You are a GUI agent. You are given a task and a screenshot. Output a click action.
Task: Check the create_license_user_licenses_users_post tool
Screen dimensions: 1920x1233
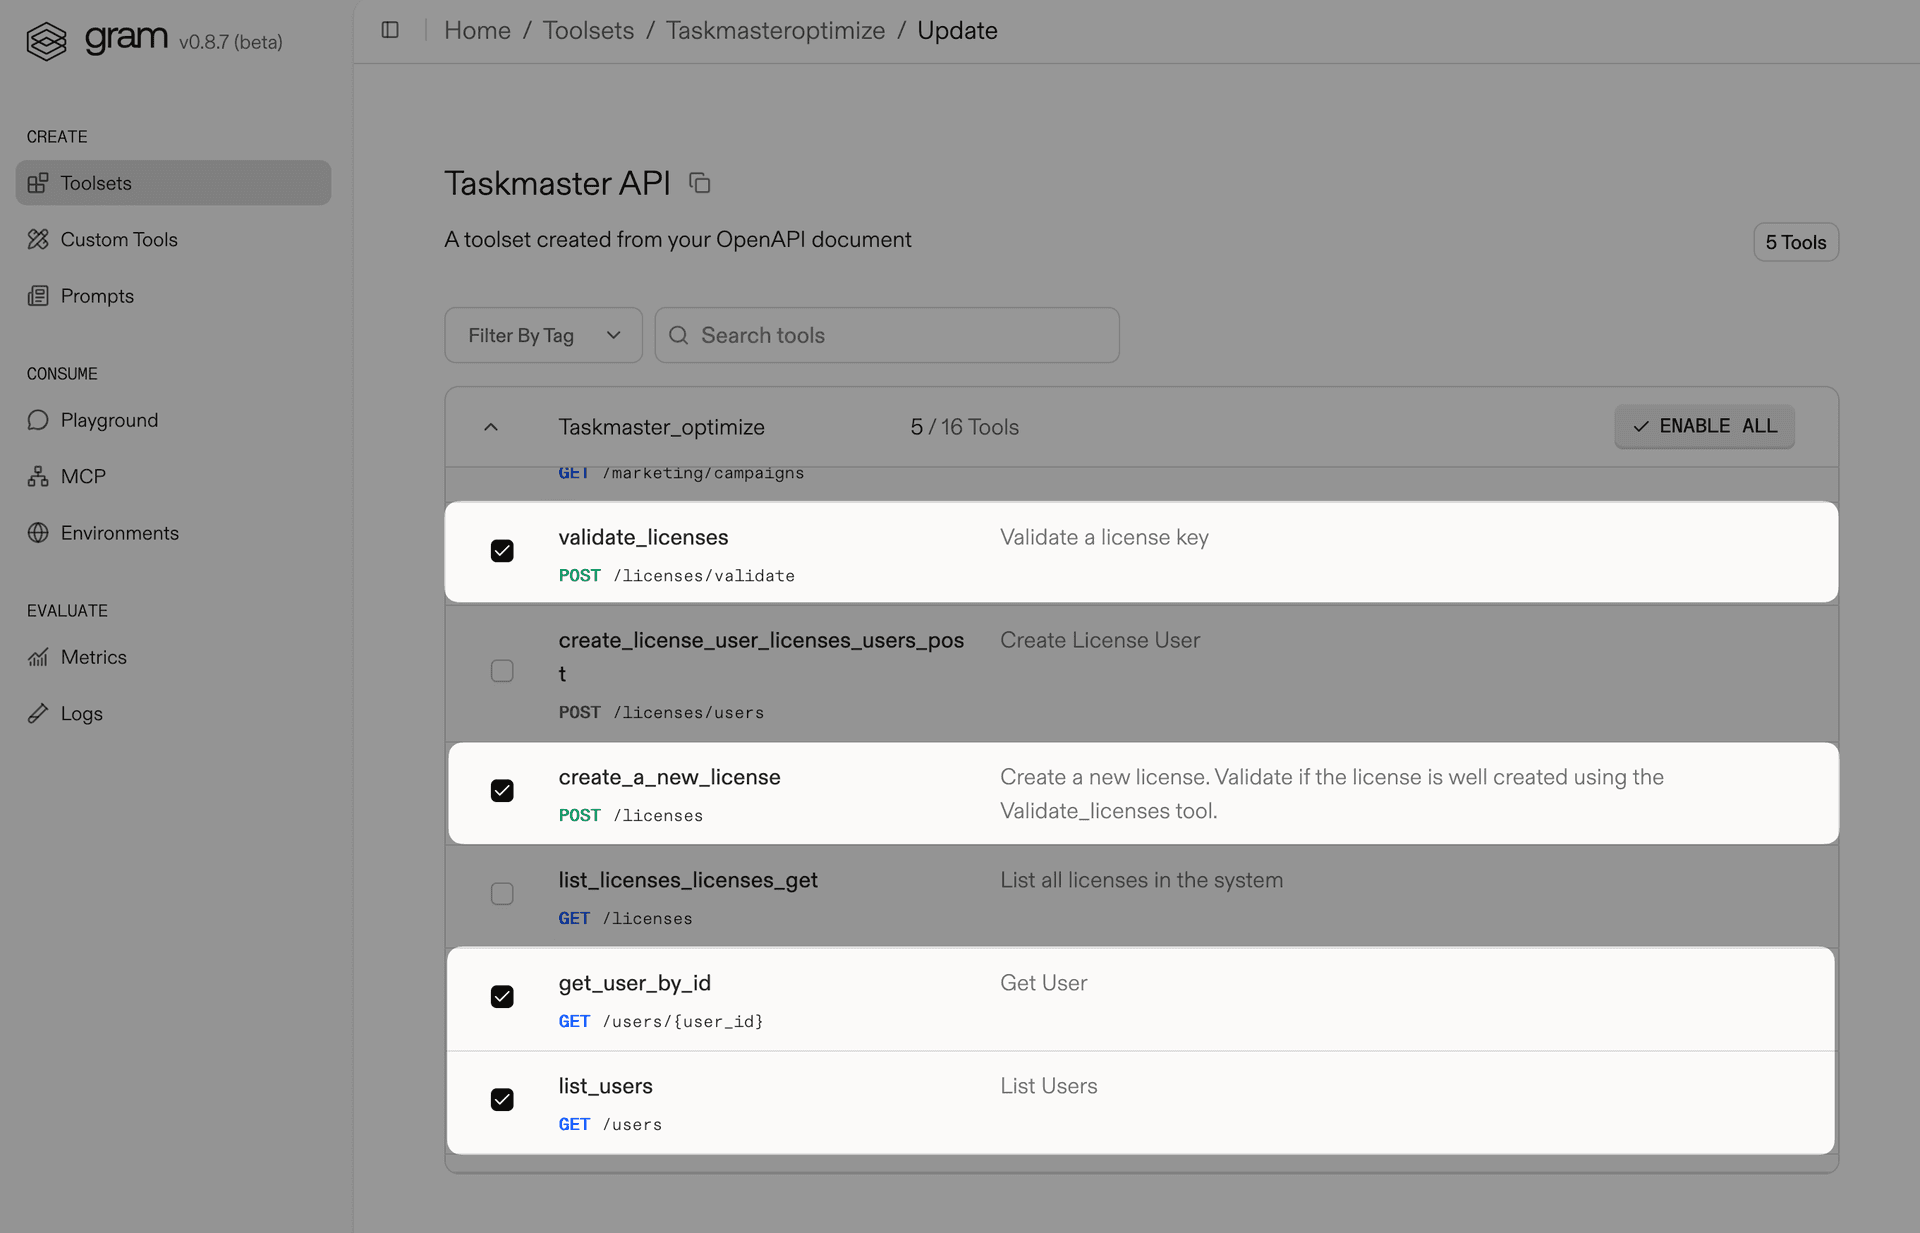(501, 671)
